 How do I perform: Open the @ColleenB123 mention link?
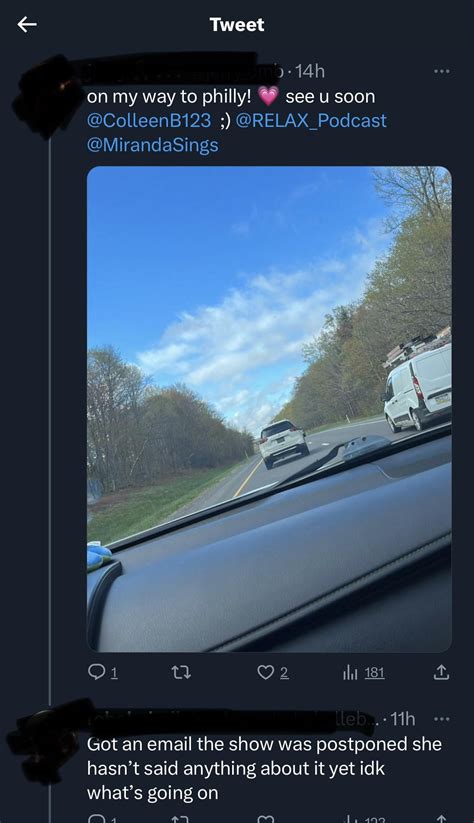[149, 120]
